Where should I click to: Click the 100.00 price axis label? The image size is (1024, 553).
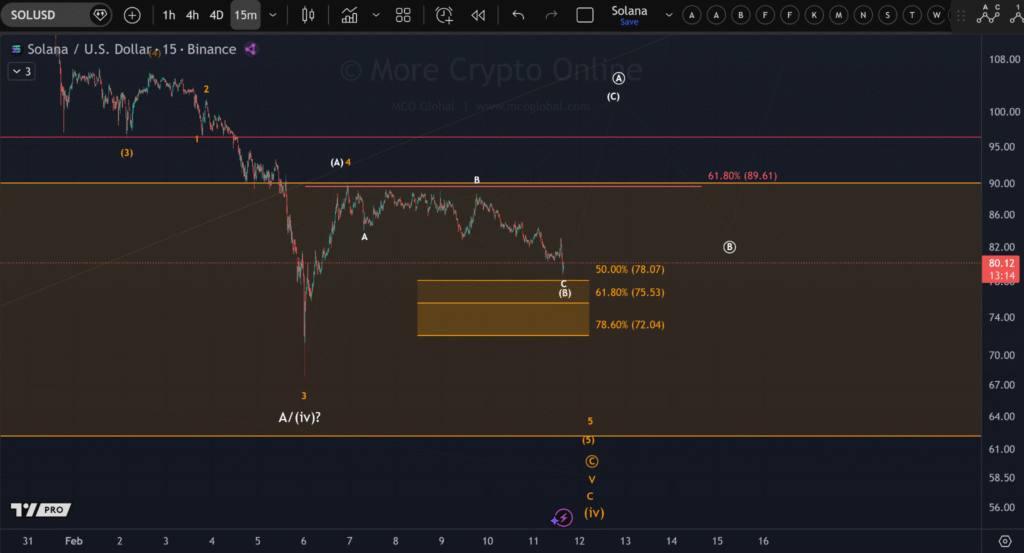1004,112
